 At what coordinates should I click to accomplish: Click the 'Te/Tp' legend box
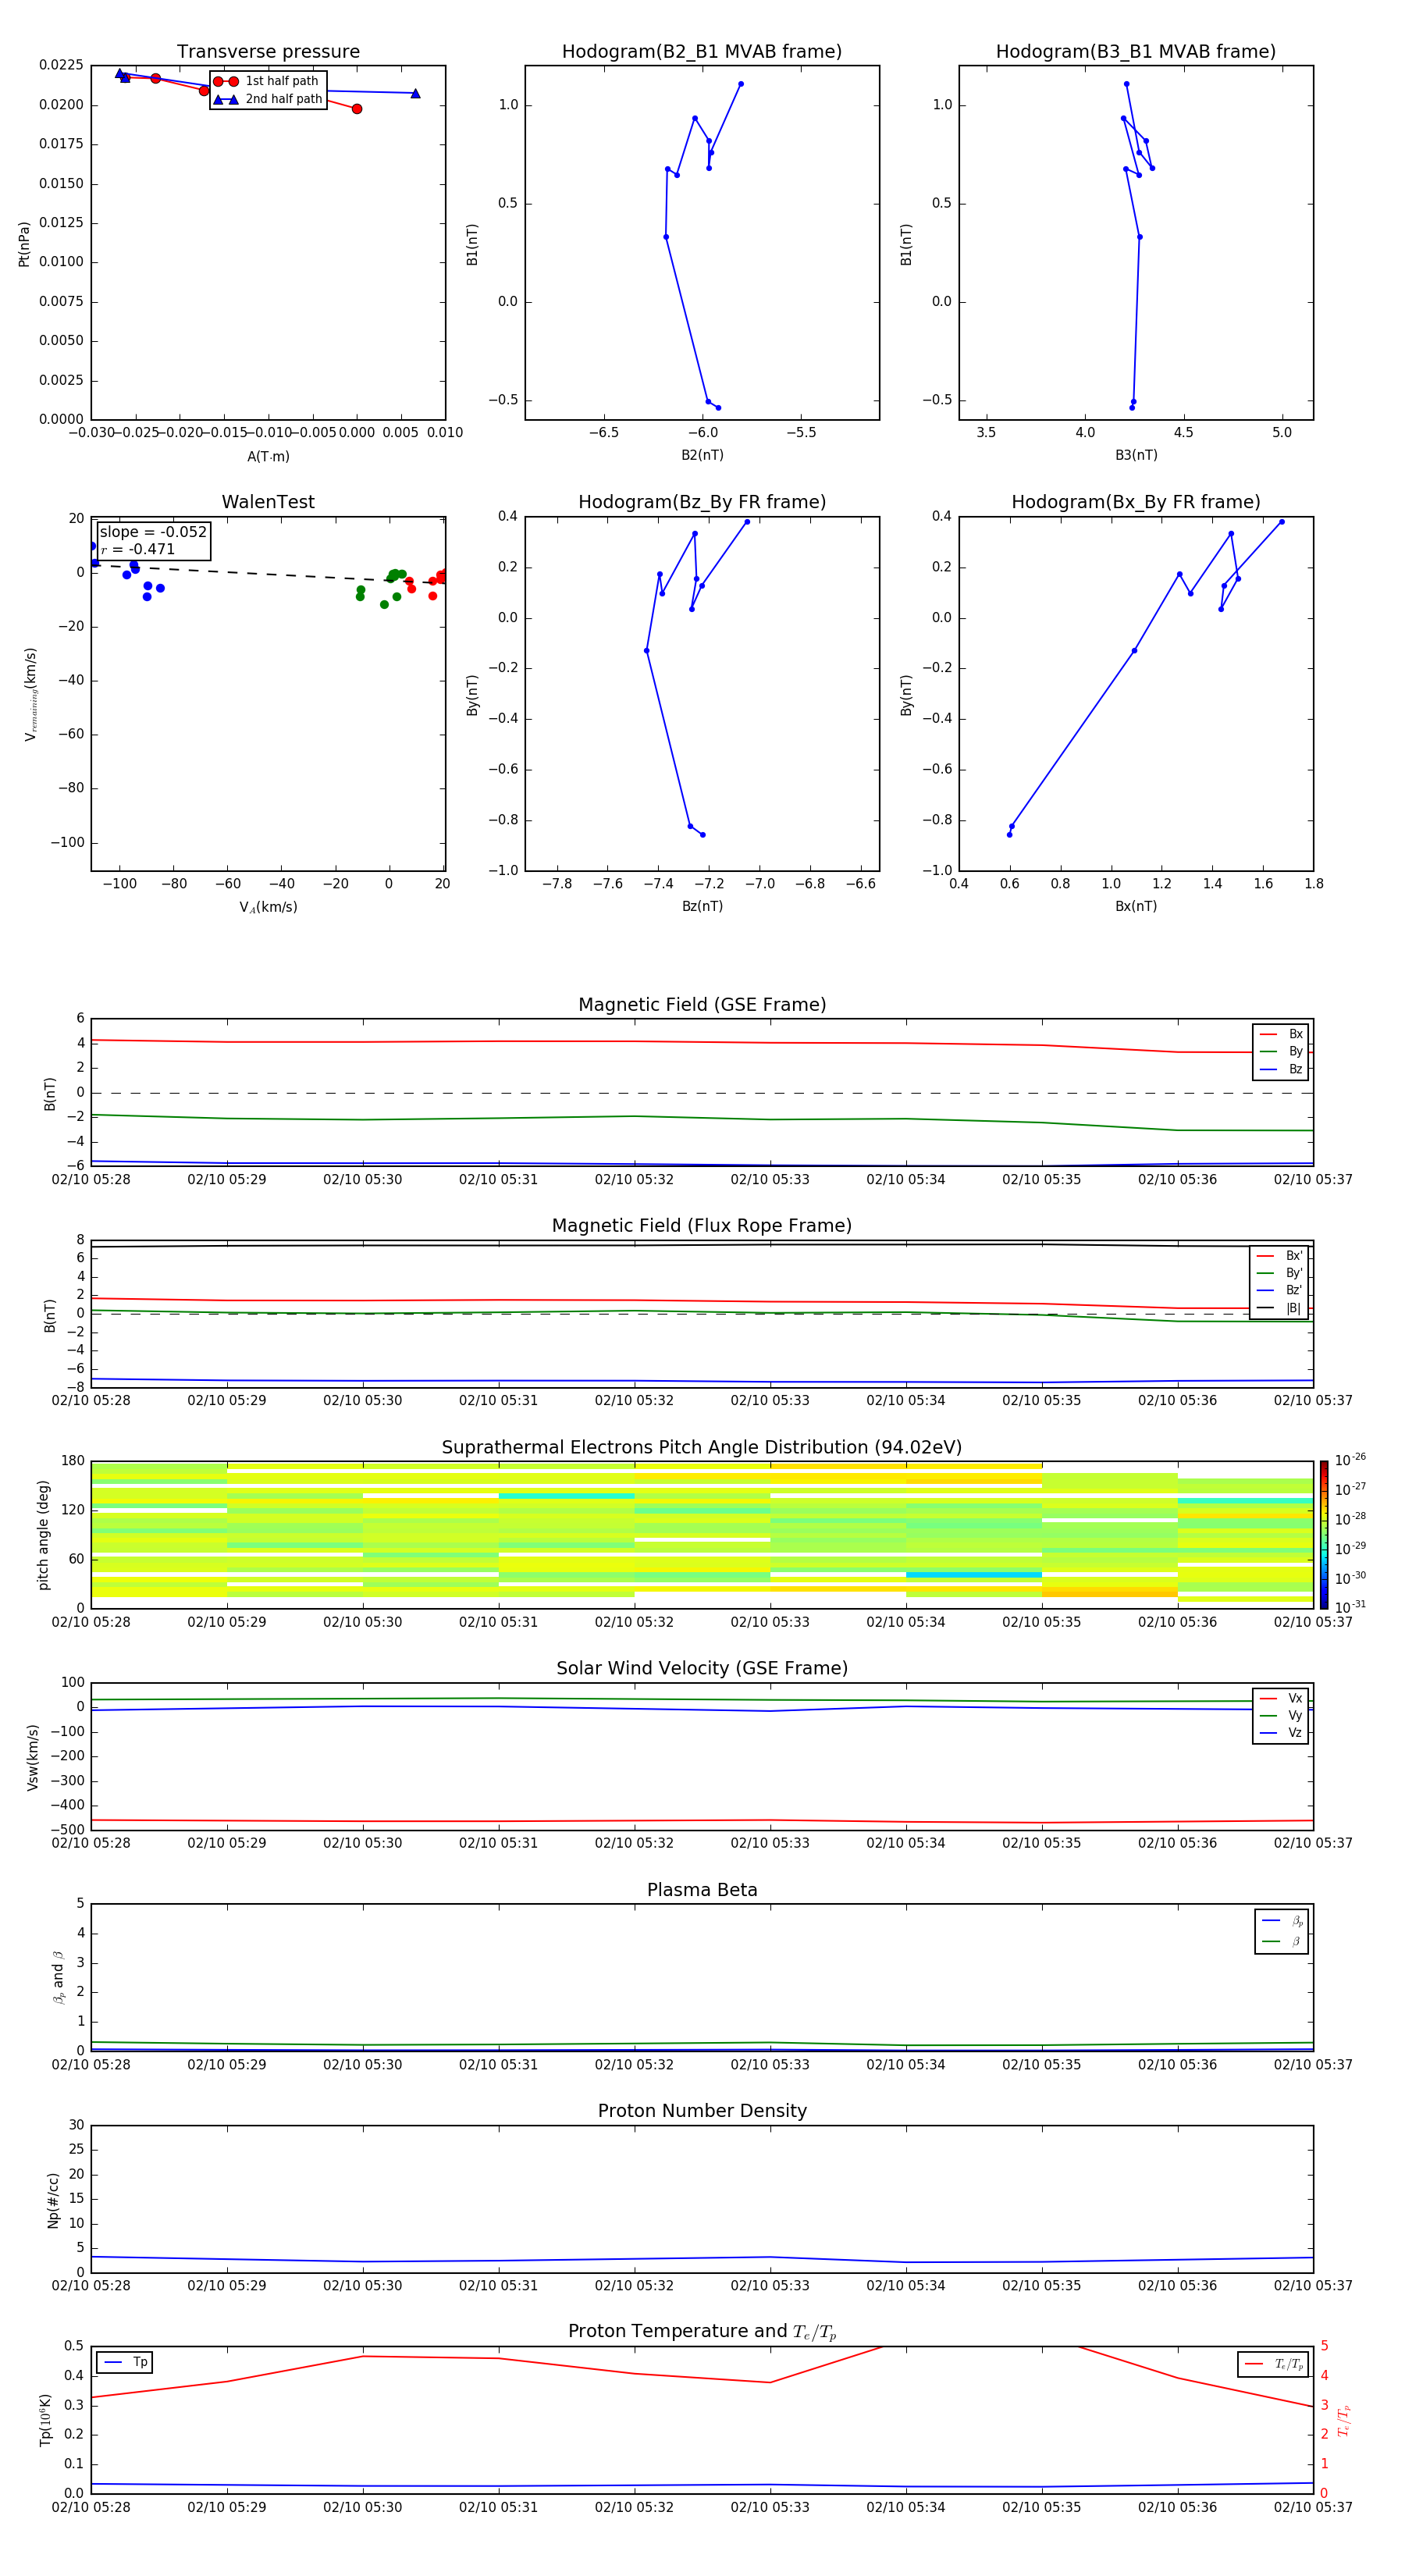point(1273,2364)
